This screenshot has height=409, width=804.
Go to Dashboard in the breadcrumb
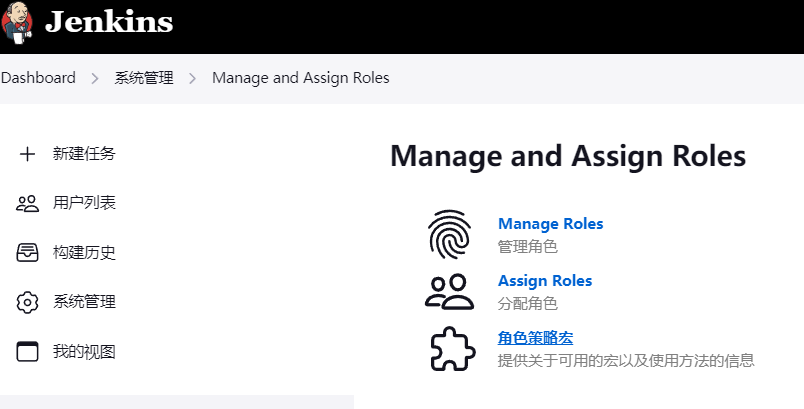(x=38, y=78)
